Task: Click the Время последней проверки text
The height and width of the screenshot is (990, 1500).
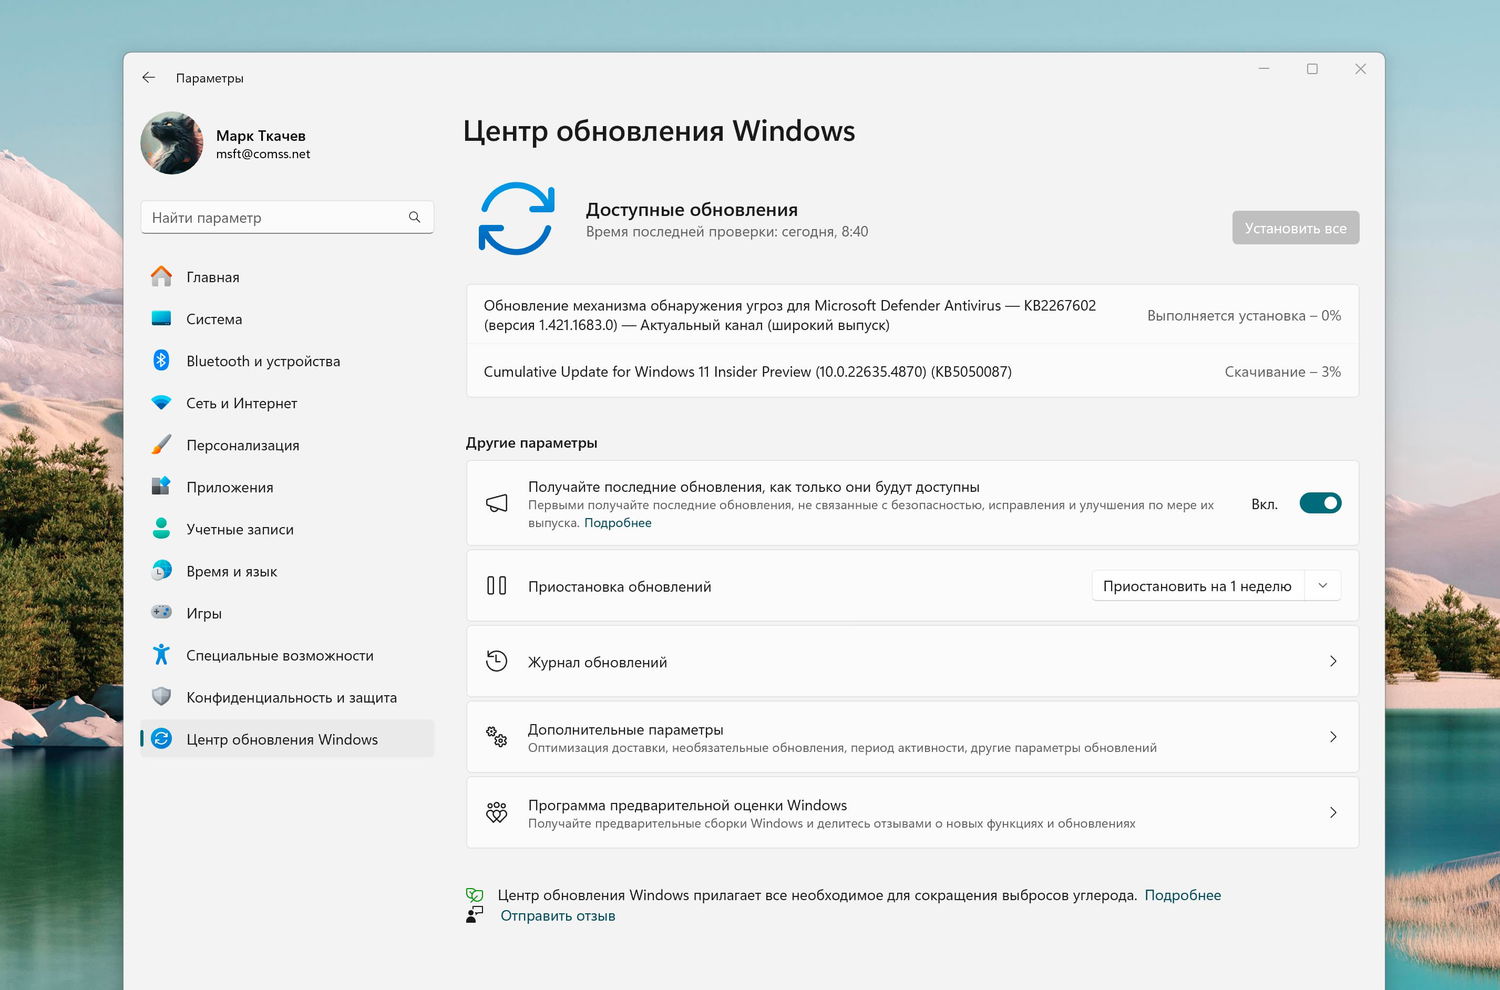Action: (727, 232)
